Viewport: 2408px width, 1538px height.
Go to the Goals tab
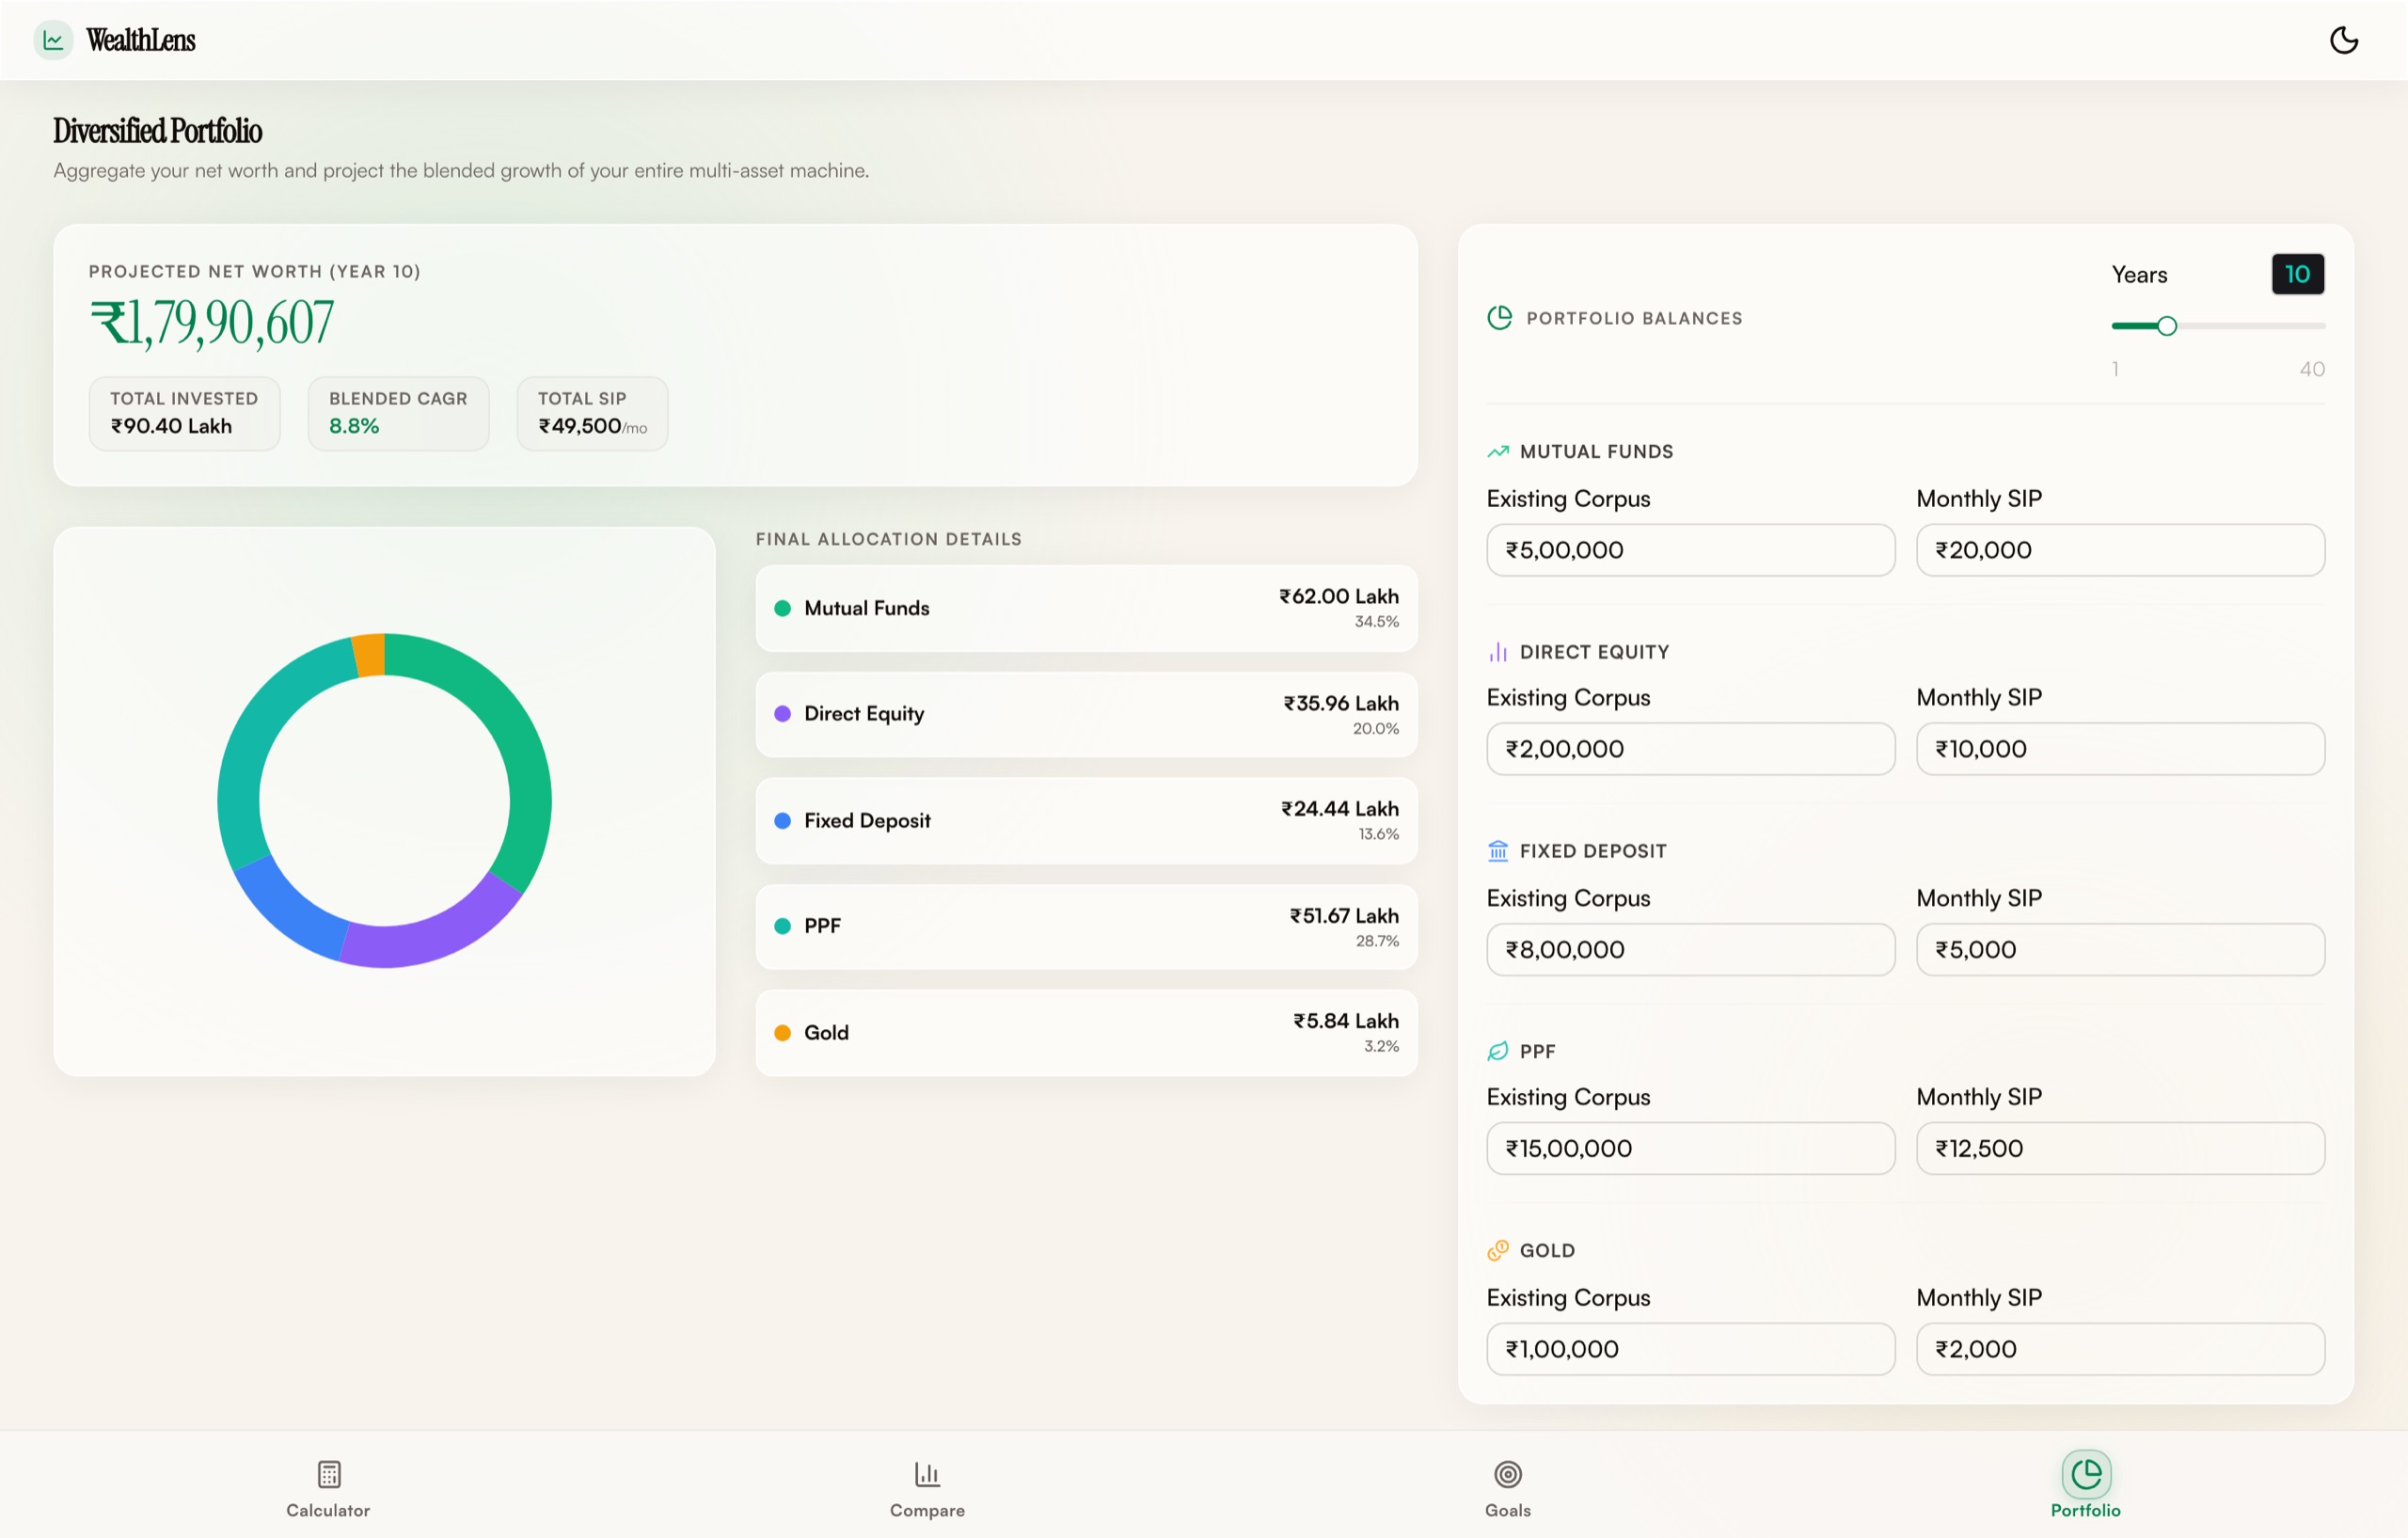point(1507,1489)
